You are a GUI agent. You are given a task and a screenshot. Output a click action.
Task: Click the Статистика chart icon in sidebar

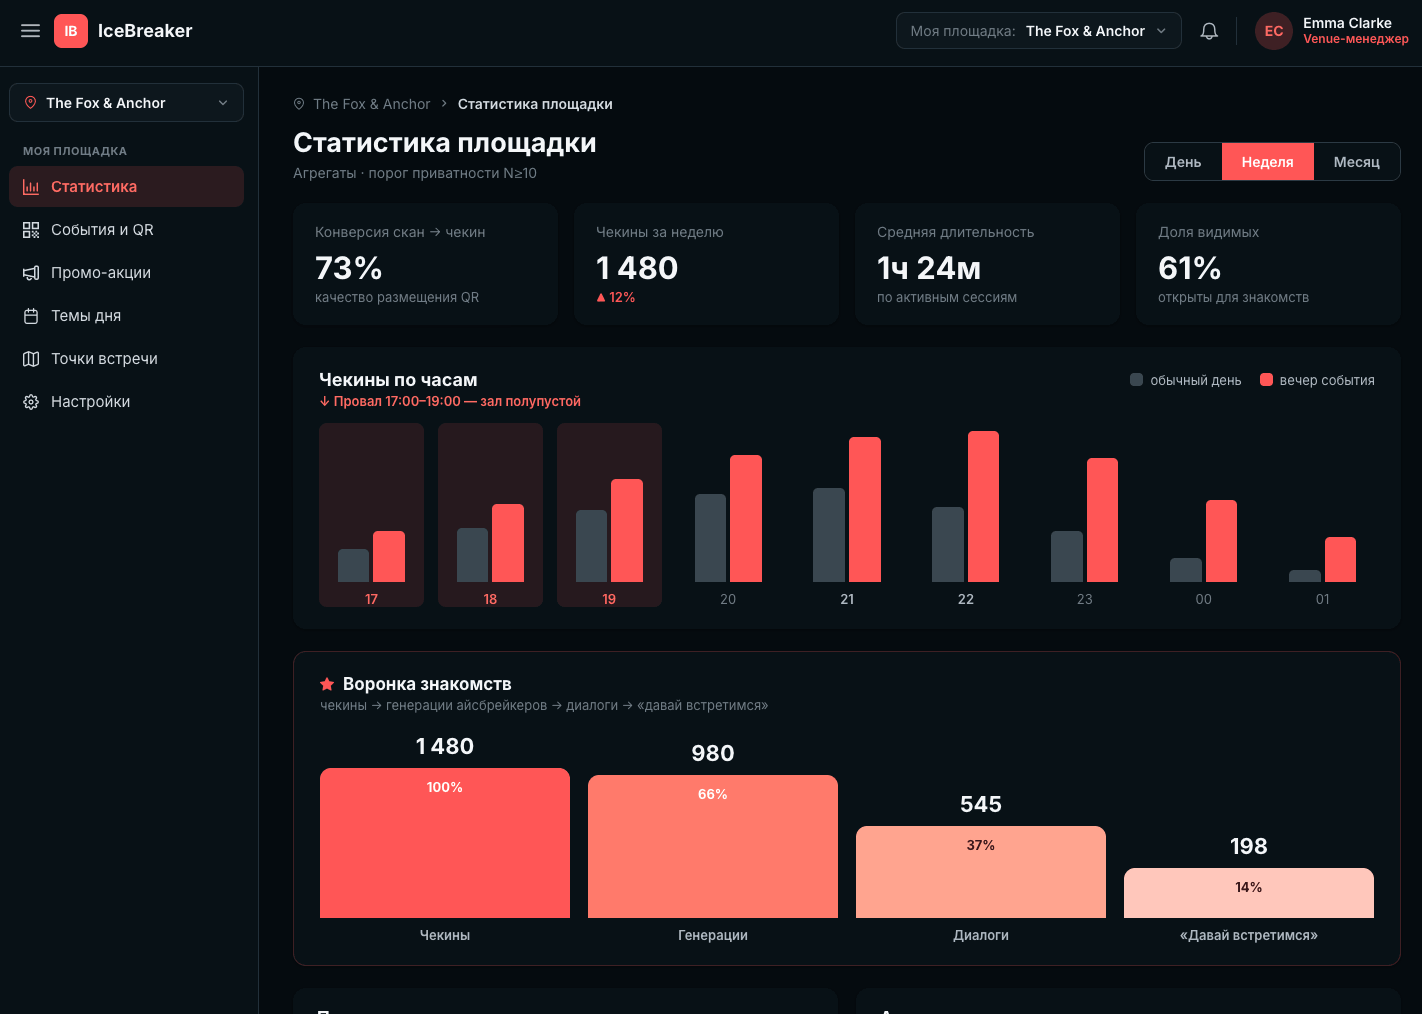point(31,187)
